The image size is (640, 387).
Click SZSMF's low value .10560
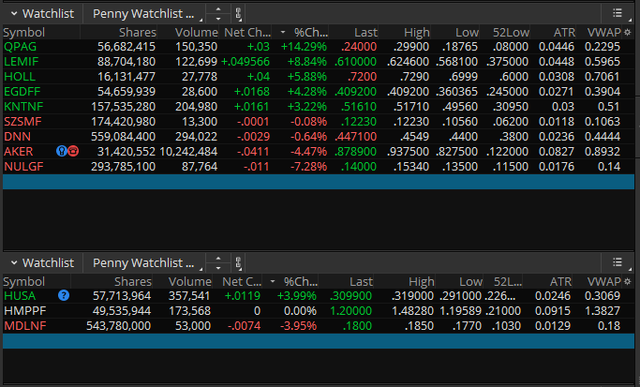tap(460, 122)
